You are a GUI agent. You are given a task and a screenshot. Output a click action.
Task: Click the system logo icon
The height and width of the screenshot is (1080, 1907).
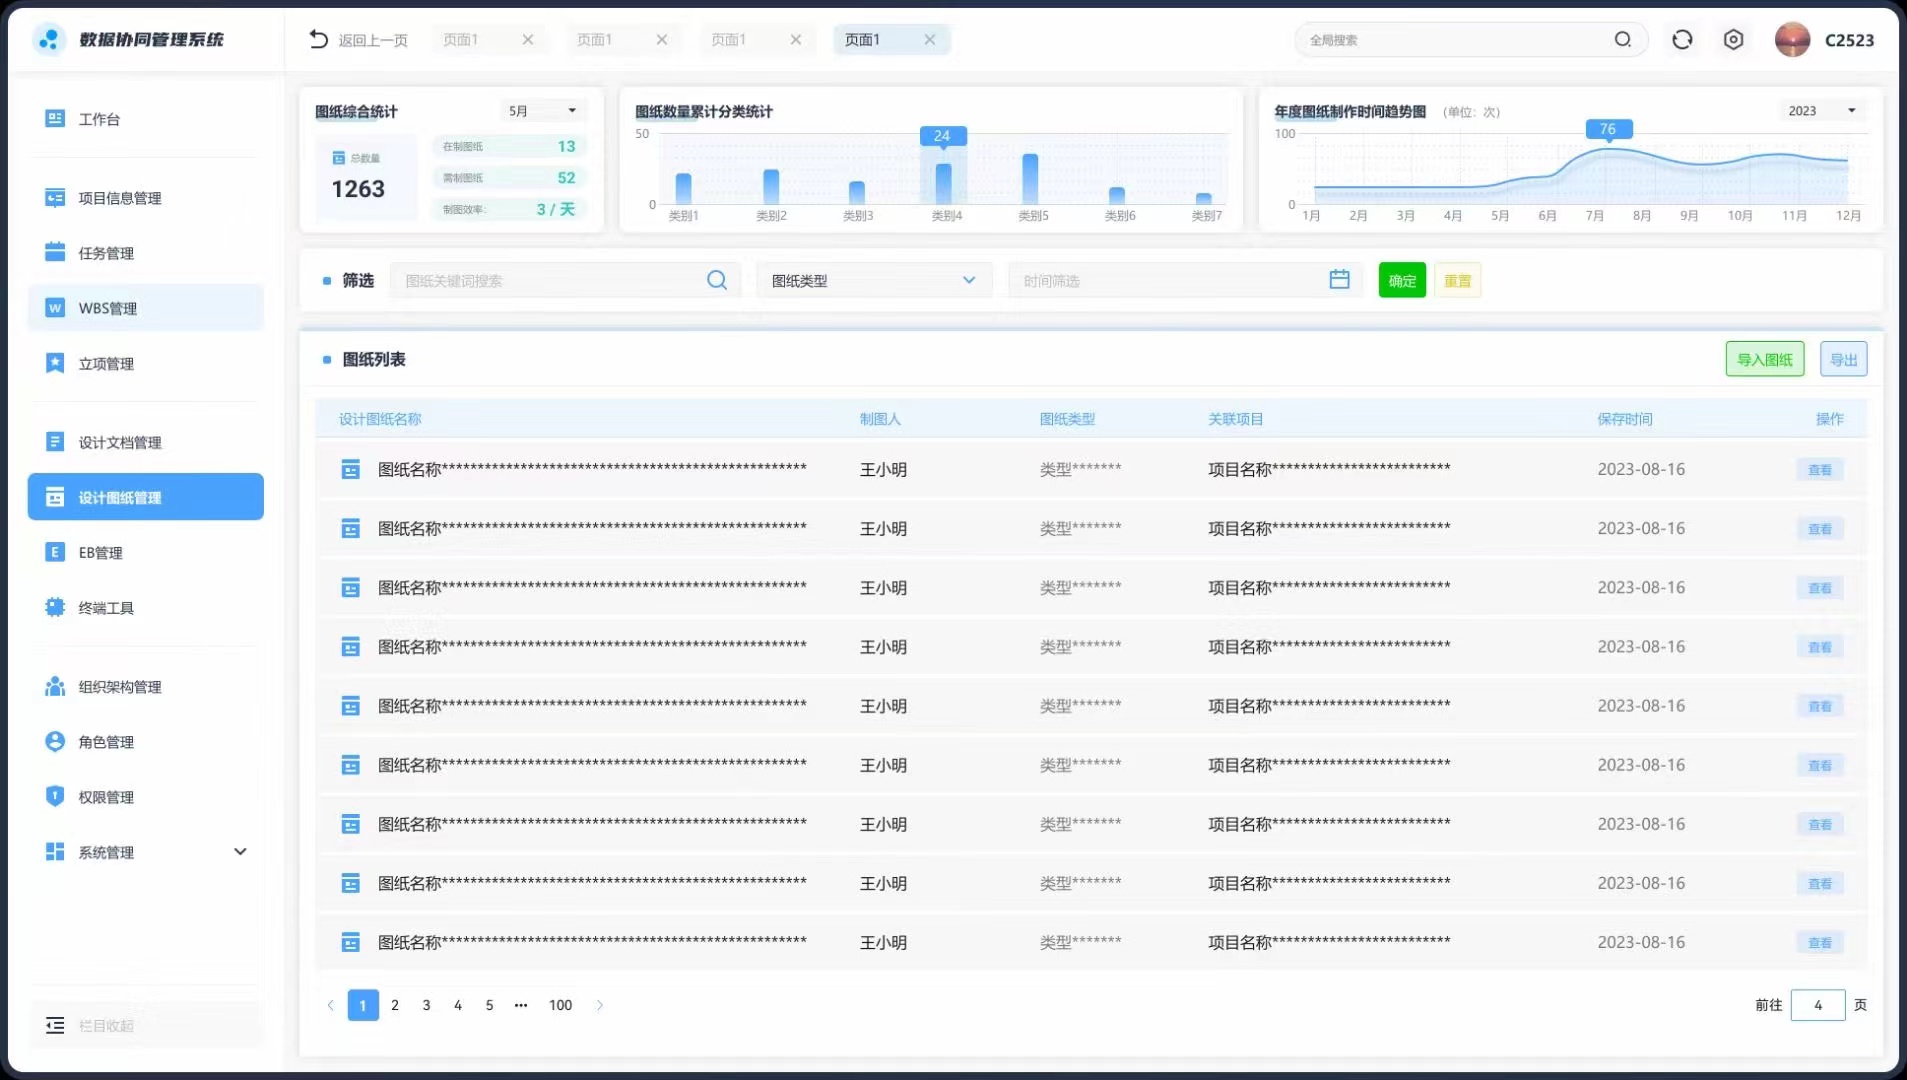pyautogui.click(x=49, y=39)
